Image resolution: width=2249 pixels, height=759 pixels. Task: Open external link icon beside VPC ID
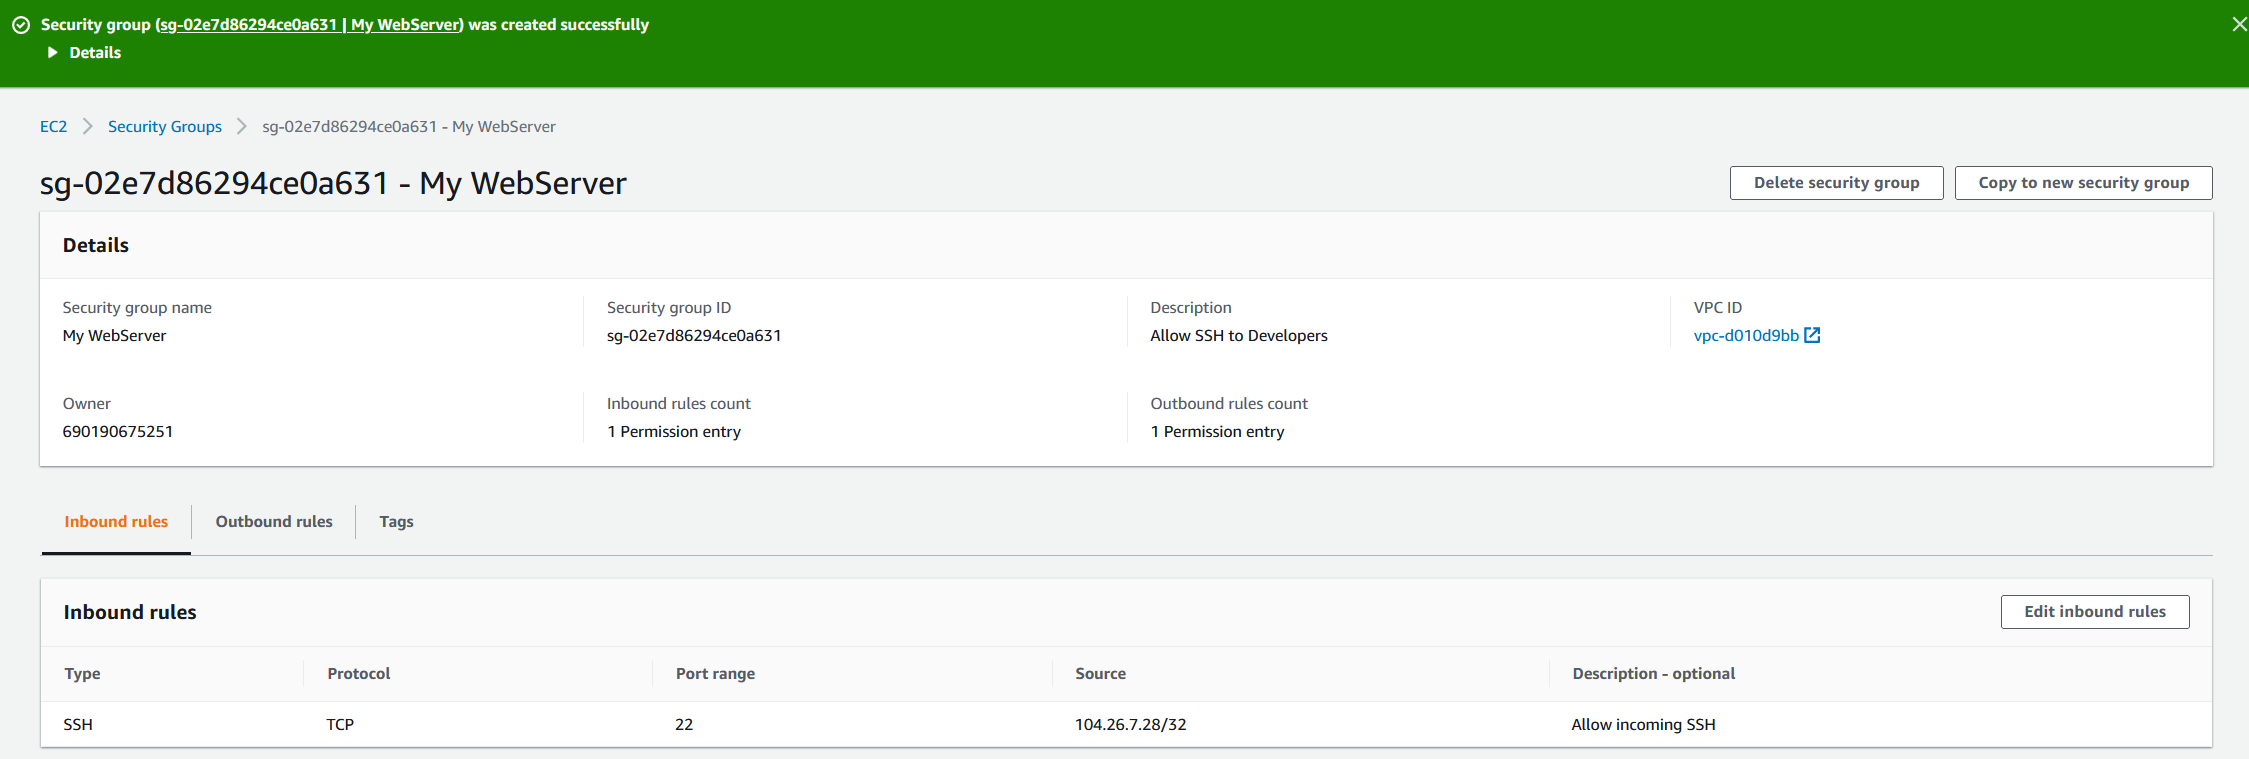coord(1812,336)
